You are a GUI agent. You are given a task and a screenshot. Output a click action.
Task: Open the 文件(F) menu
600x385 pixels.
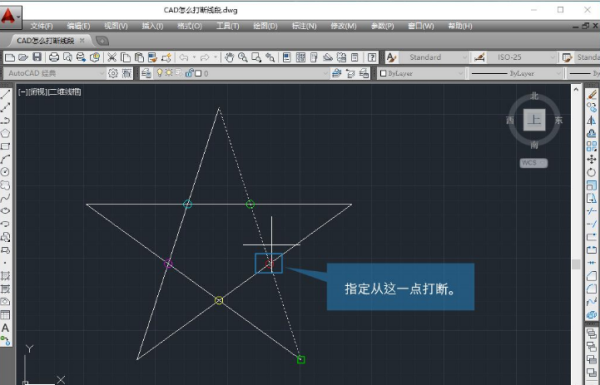tap(41, 26)
